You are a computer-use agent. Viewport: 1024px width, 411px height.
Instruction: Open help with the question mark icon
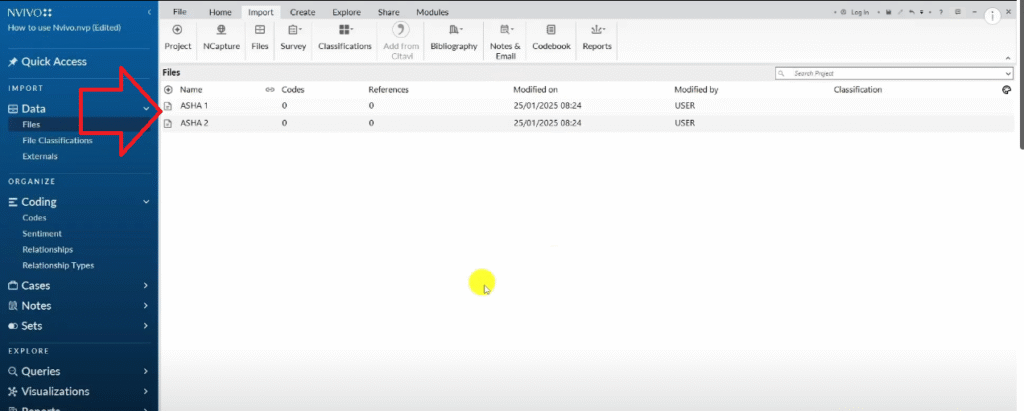941,12
